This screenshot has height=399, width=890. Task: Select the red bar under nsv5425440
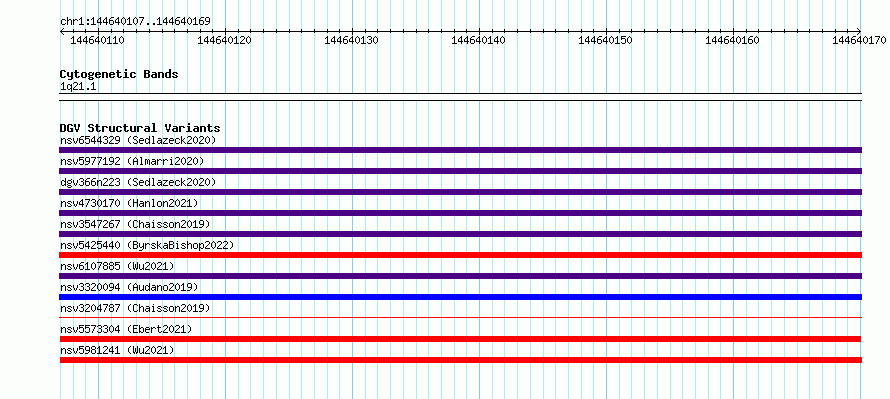coord(460,255)
